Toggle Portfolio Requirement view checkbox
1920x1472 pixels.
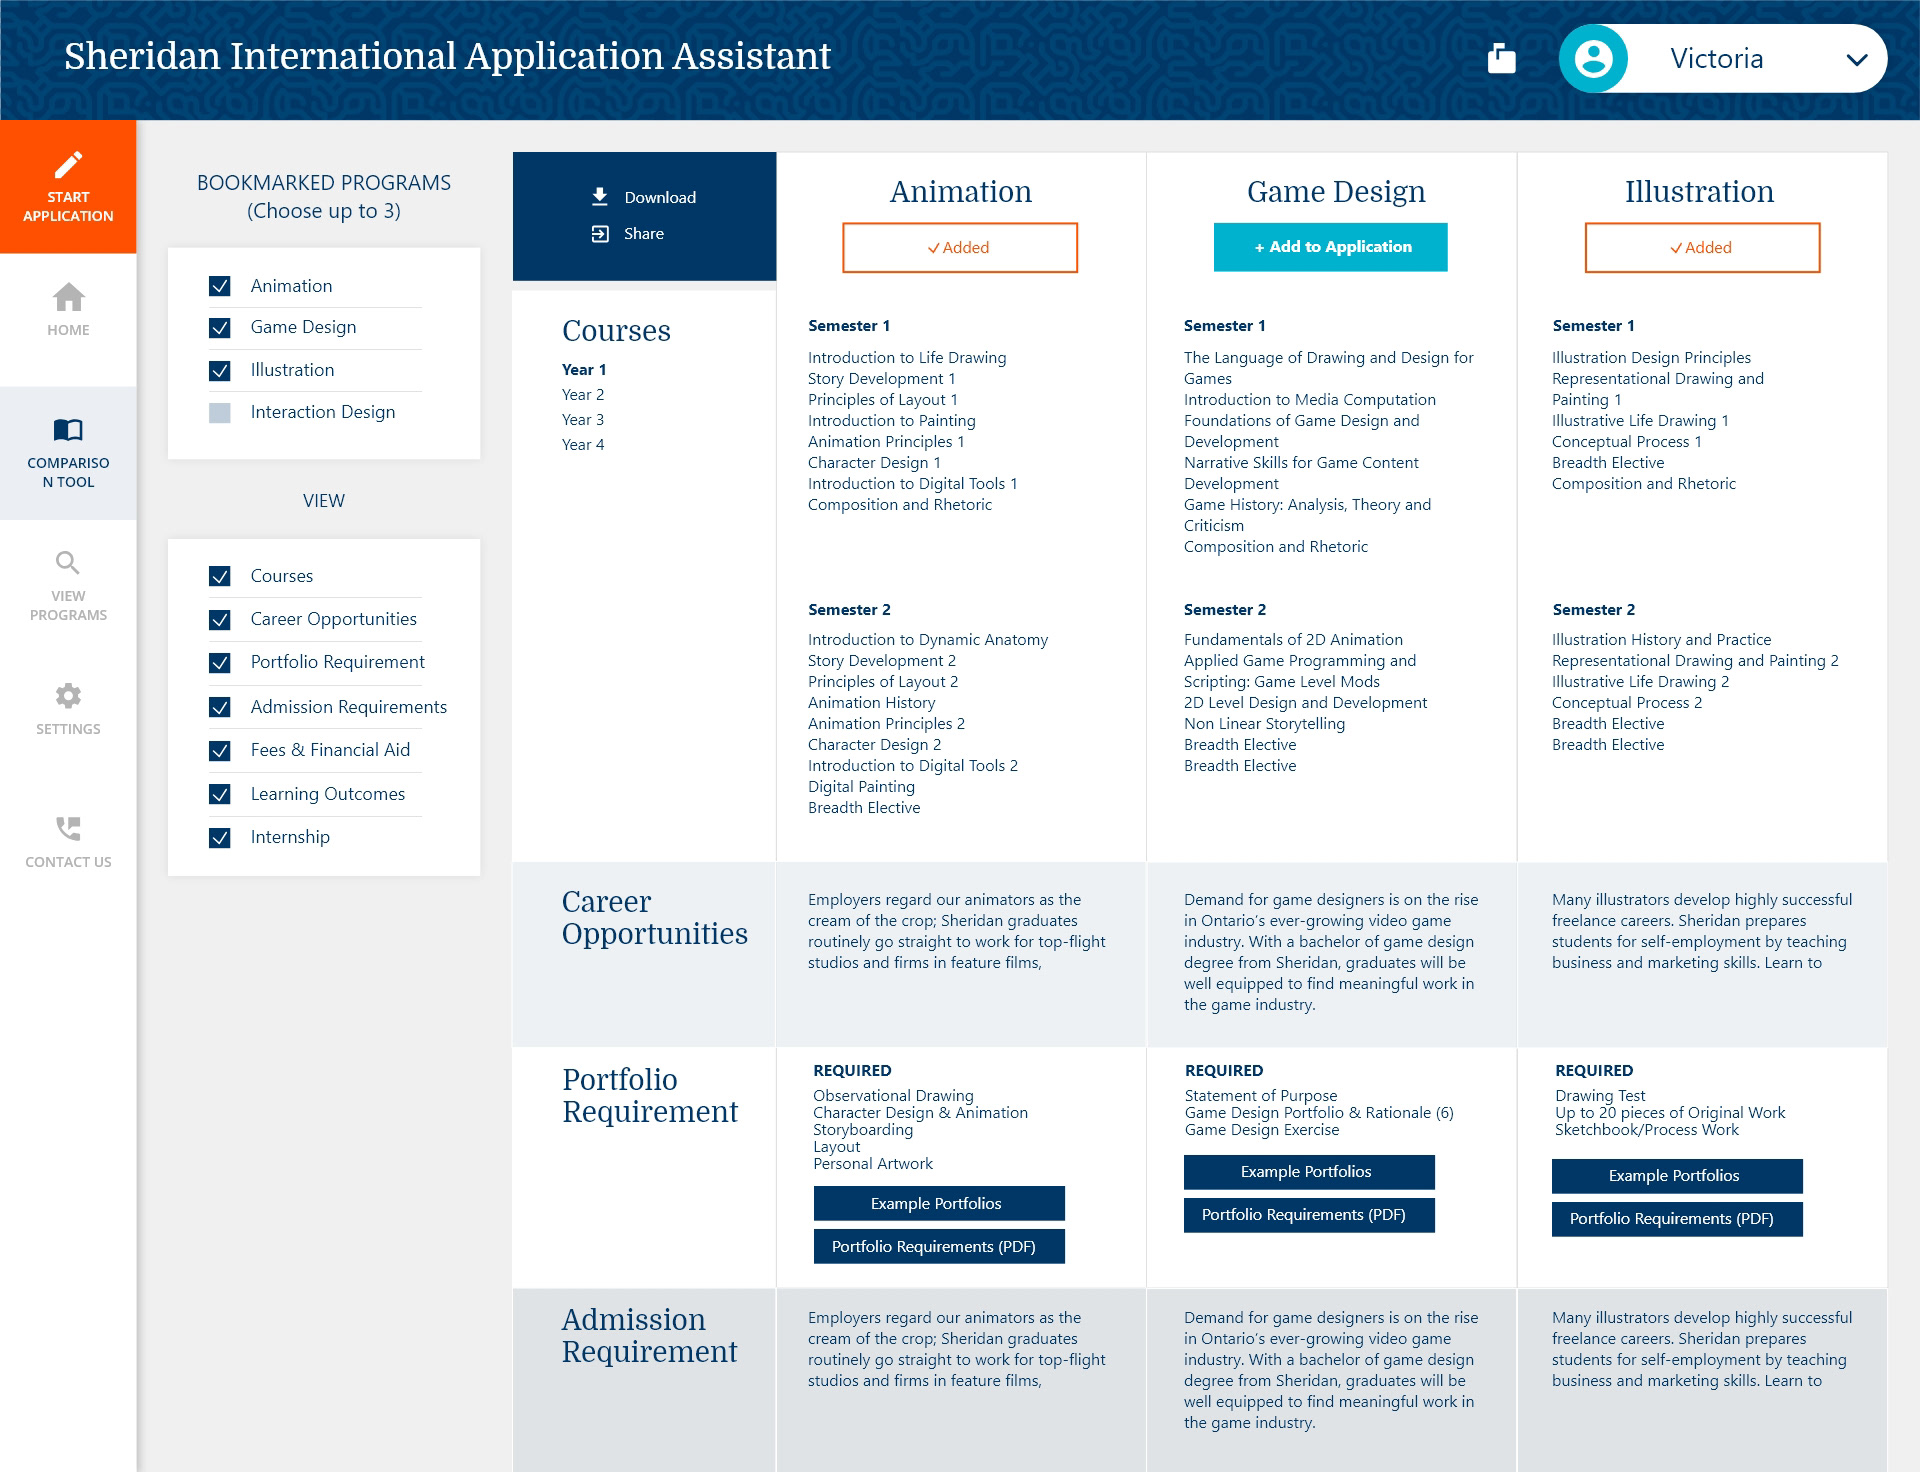pos(220,663)
